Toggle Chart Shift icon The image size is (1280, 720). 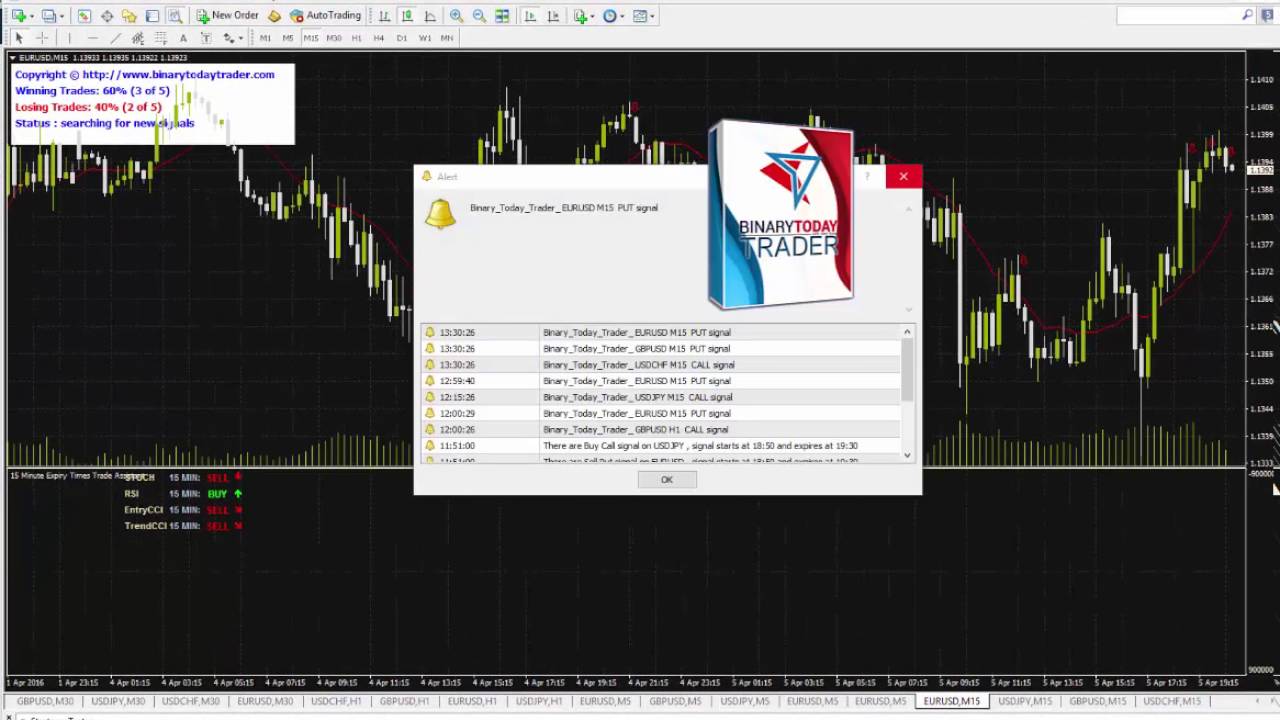click(x=553, y=16)
